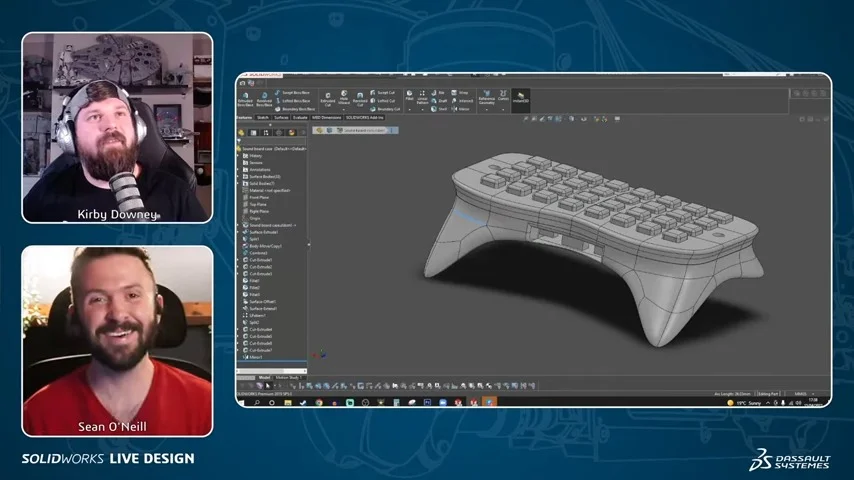
Task: Choose Boundary Boss/Base in the ribbon
Action: pos(295,109)
